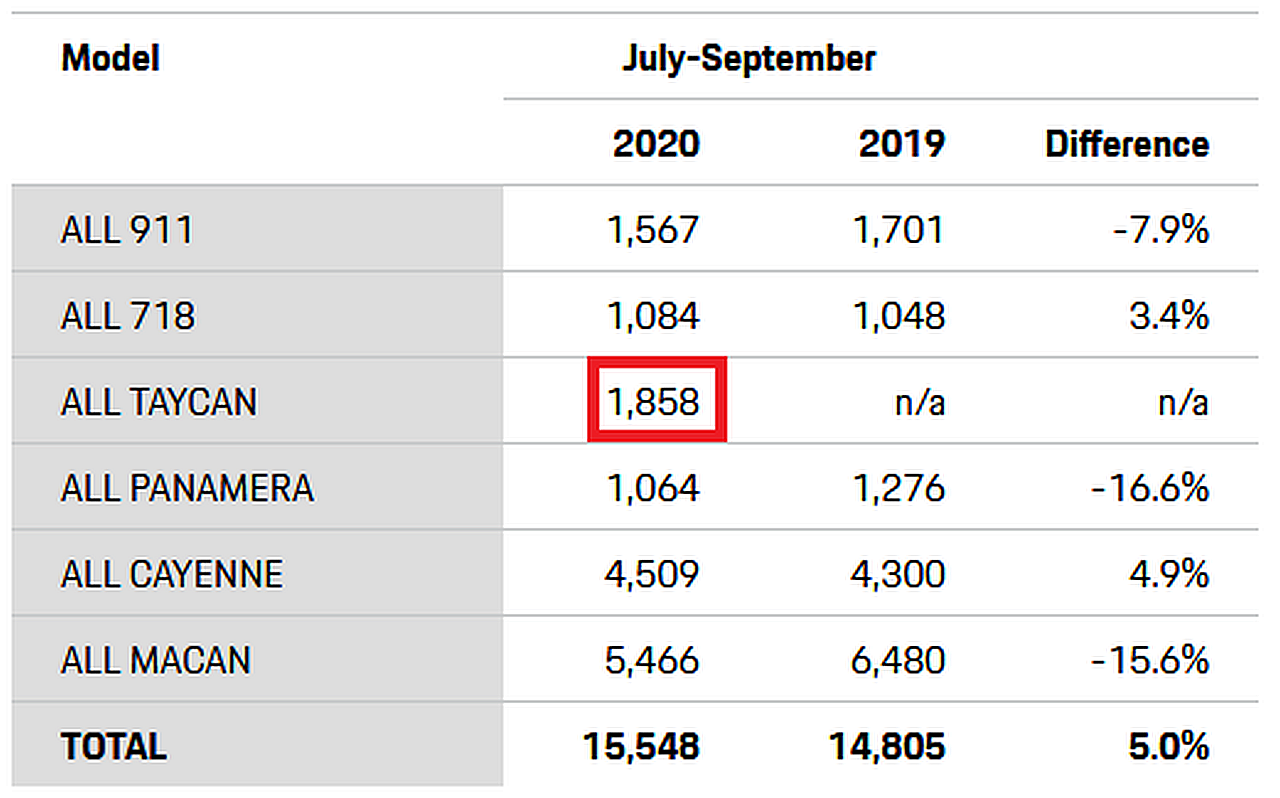
Task: Click the Difference column header
Action: click(1127, 144)
